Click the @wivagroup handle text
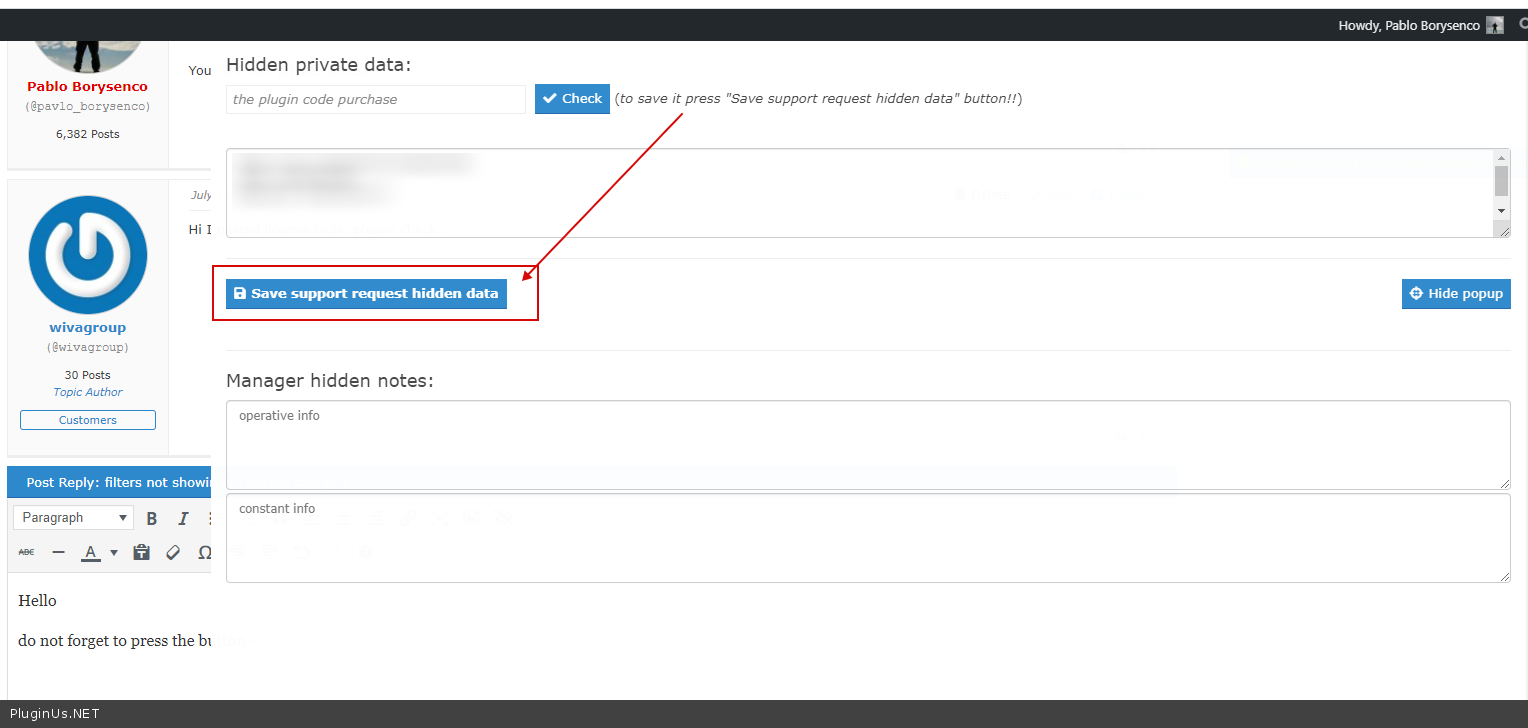This screenshot has width=1528, height=728. pyautogui.click(x=88, y=348)
